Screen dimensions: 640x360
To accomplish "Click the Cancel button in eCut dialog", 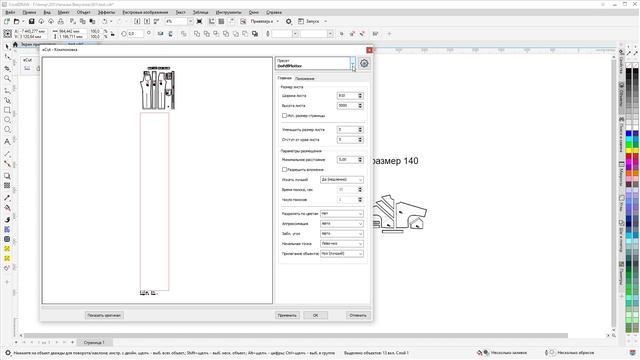I will click(358, 315).
